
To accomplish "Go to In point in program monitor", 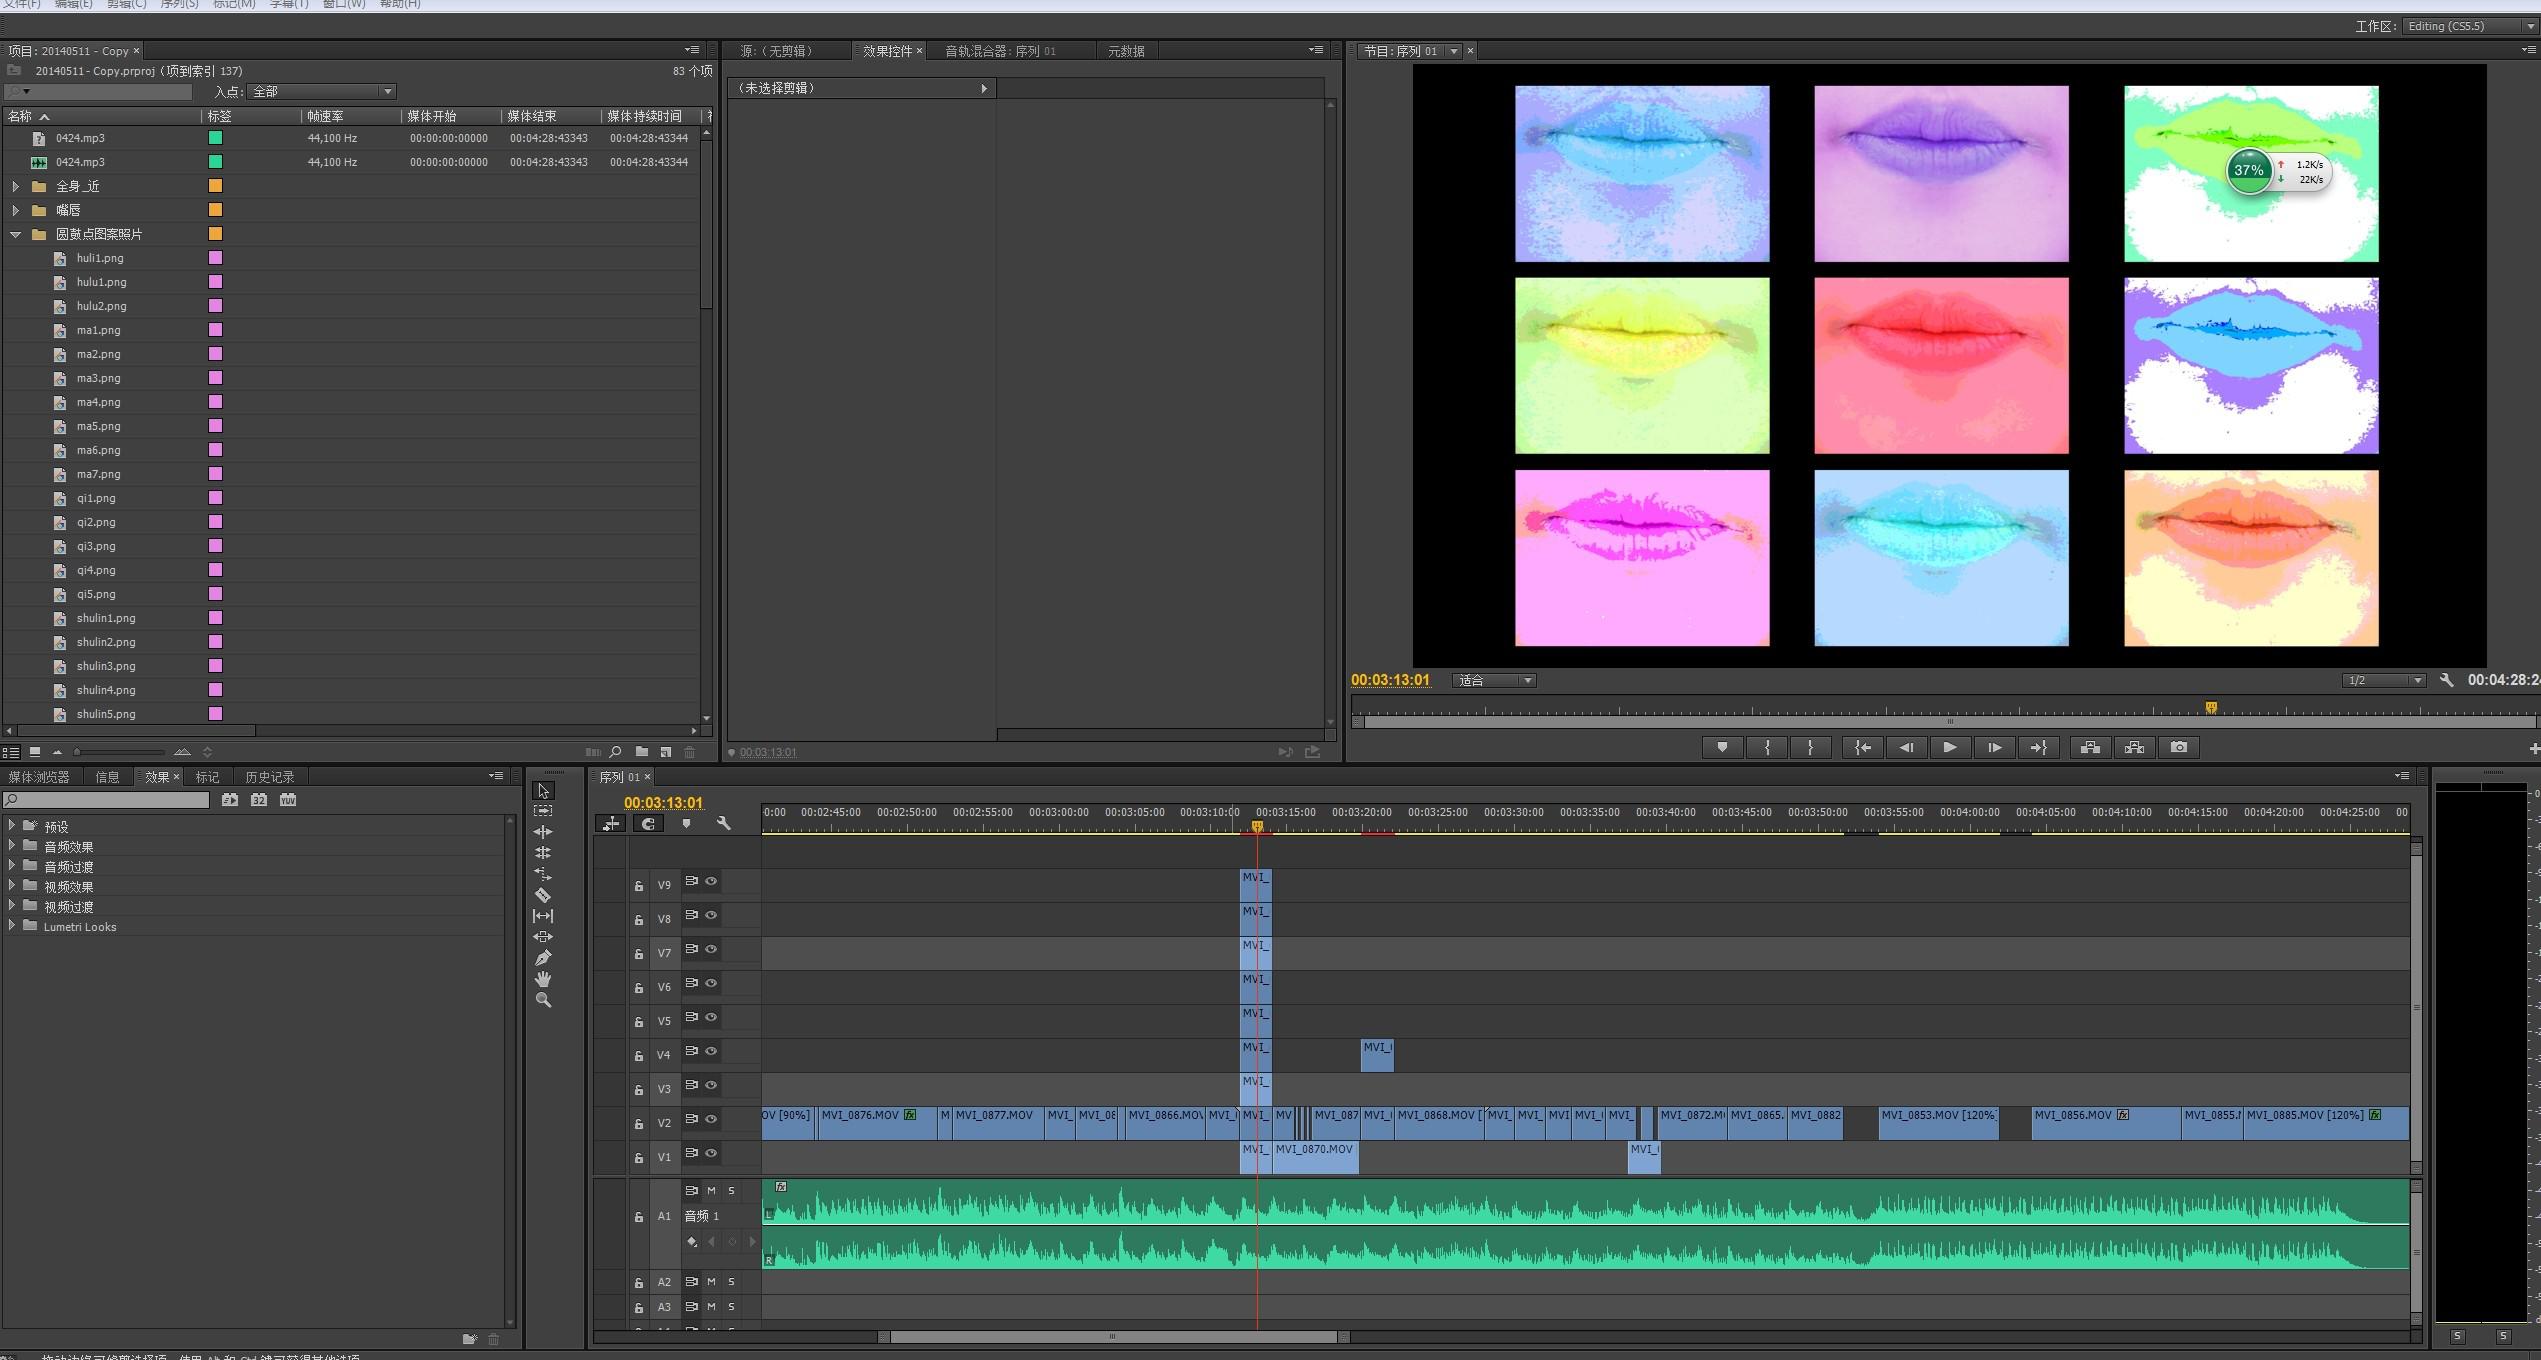I will [1863, 747].
